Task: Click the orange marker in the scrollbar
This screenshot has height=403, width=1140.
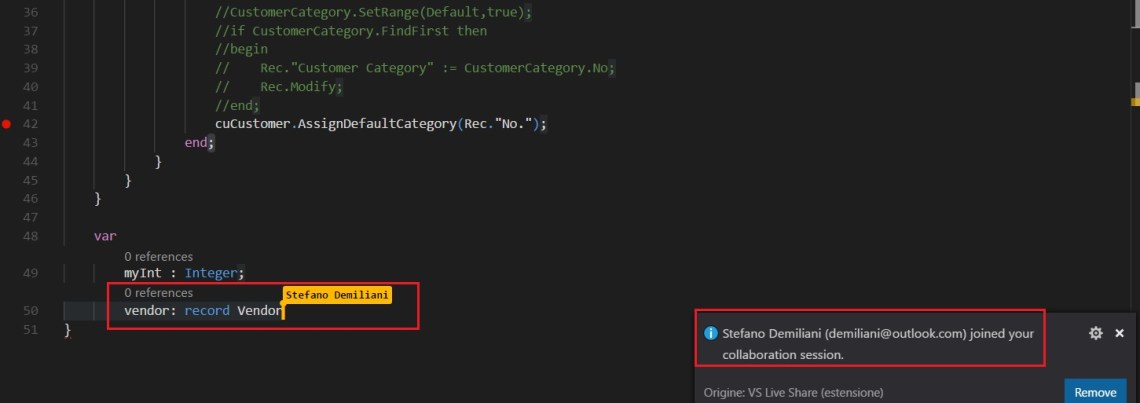Action: point(1135,101)
